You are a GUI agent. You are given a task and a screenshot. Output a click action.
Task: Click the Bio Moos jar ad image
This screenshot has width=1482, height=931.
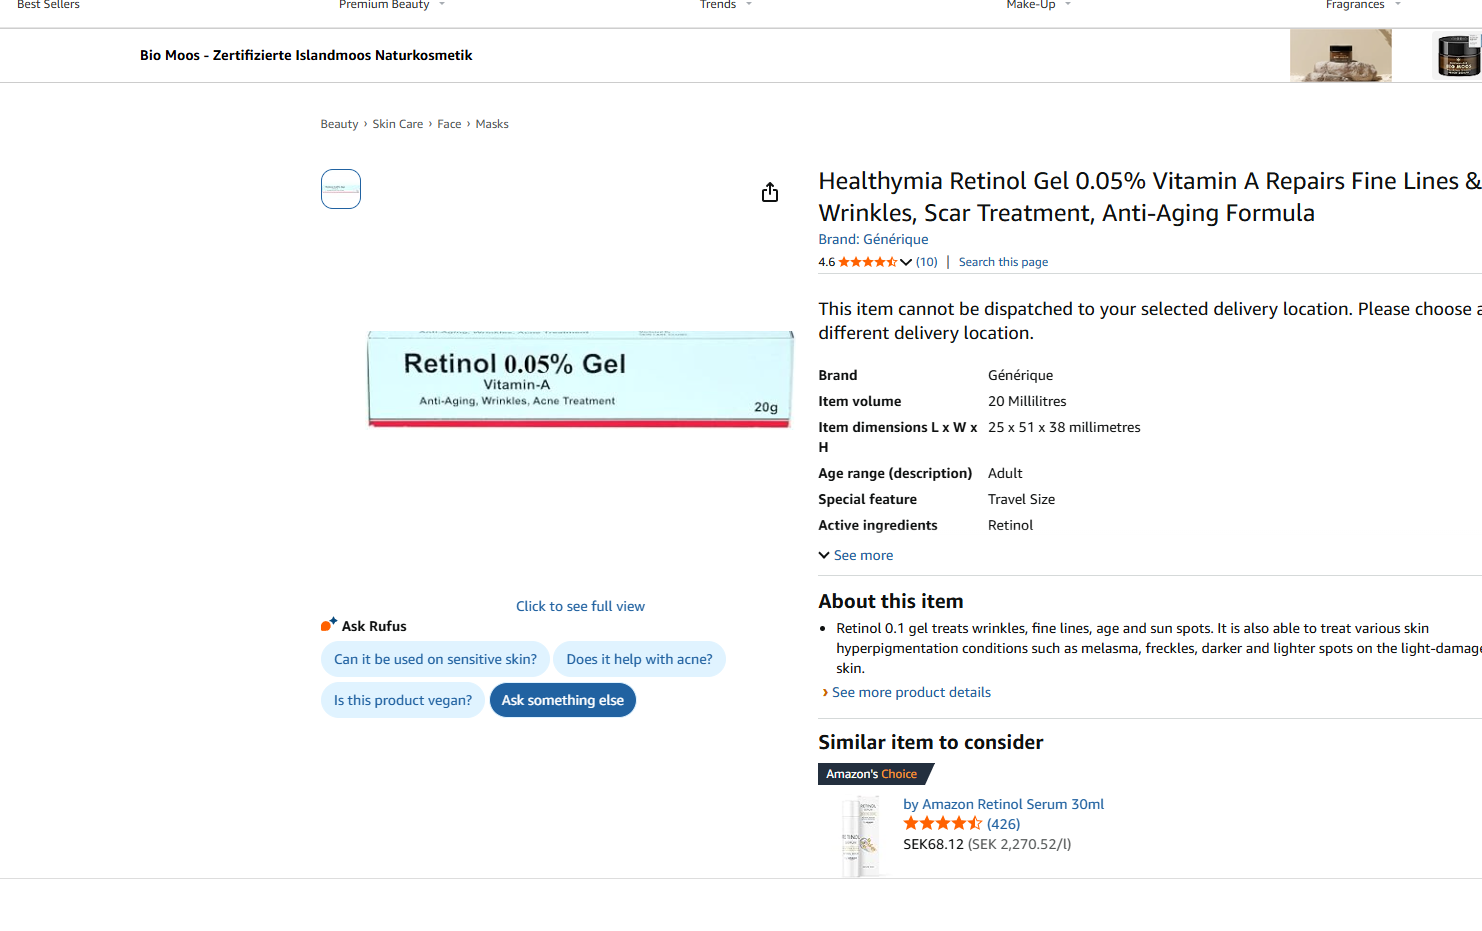(1458, 55)
